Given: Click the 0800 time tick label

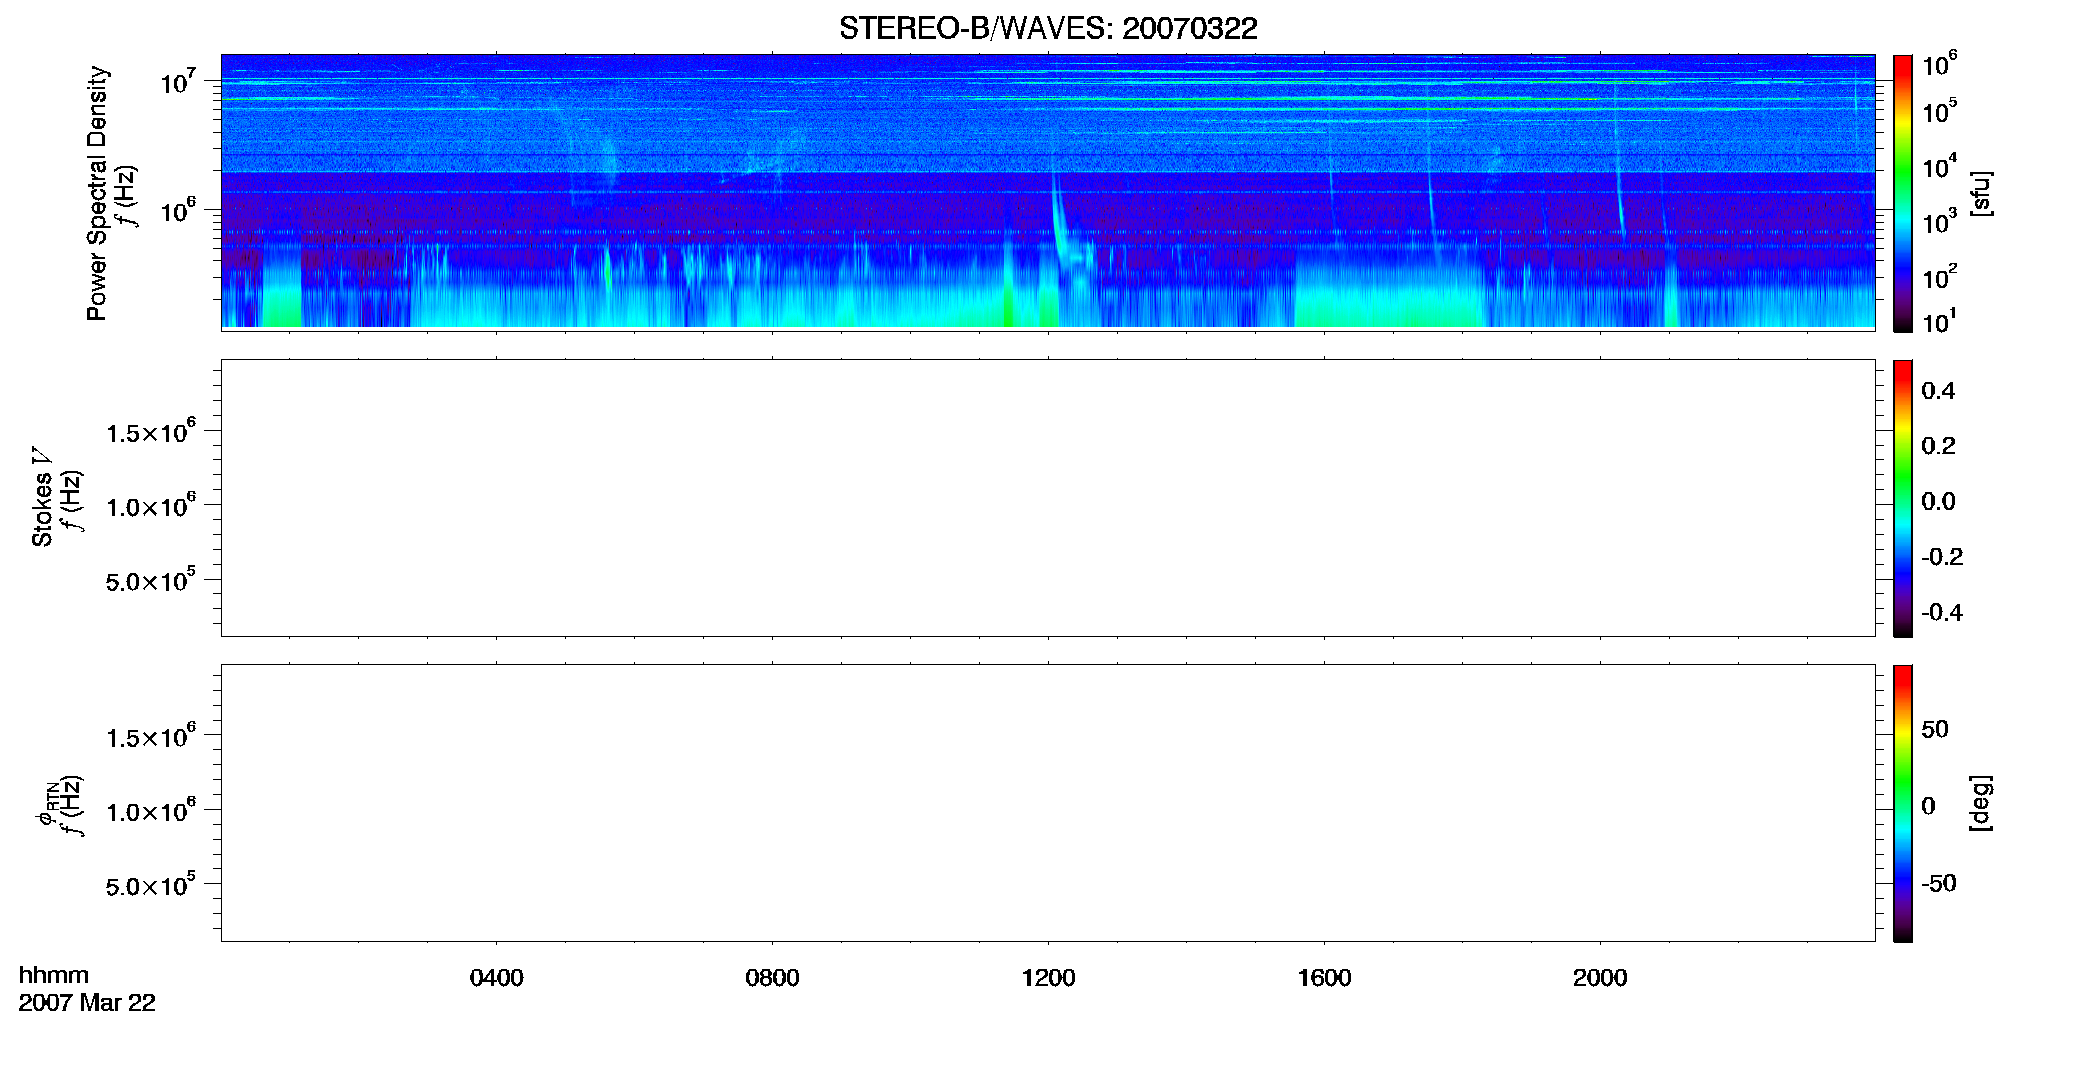Looking at the screenshot, I should pos(772,978).
